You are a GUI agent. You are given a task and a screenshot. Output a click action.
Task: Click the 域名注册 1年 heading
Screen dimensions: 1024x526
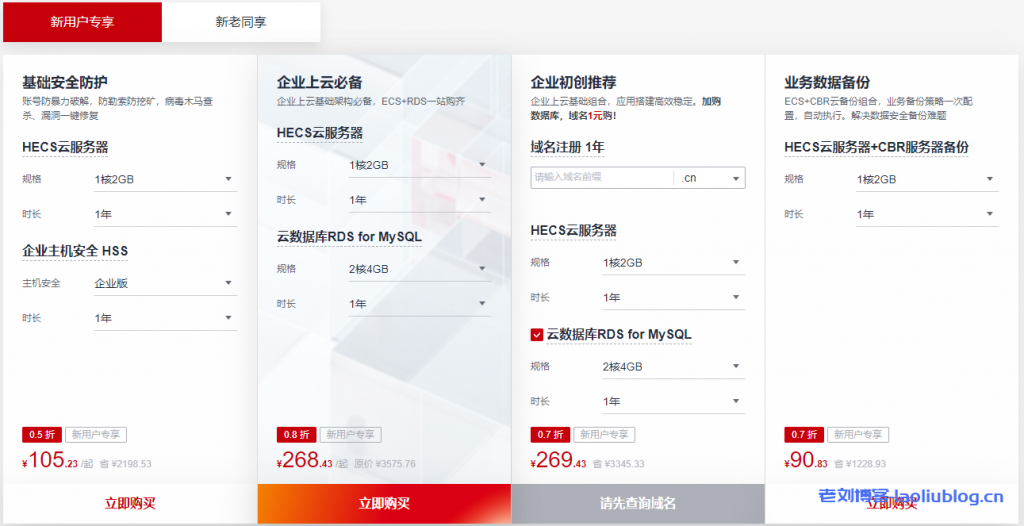point(568,148)
